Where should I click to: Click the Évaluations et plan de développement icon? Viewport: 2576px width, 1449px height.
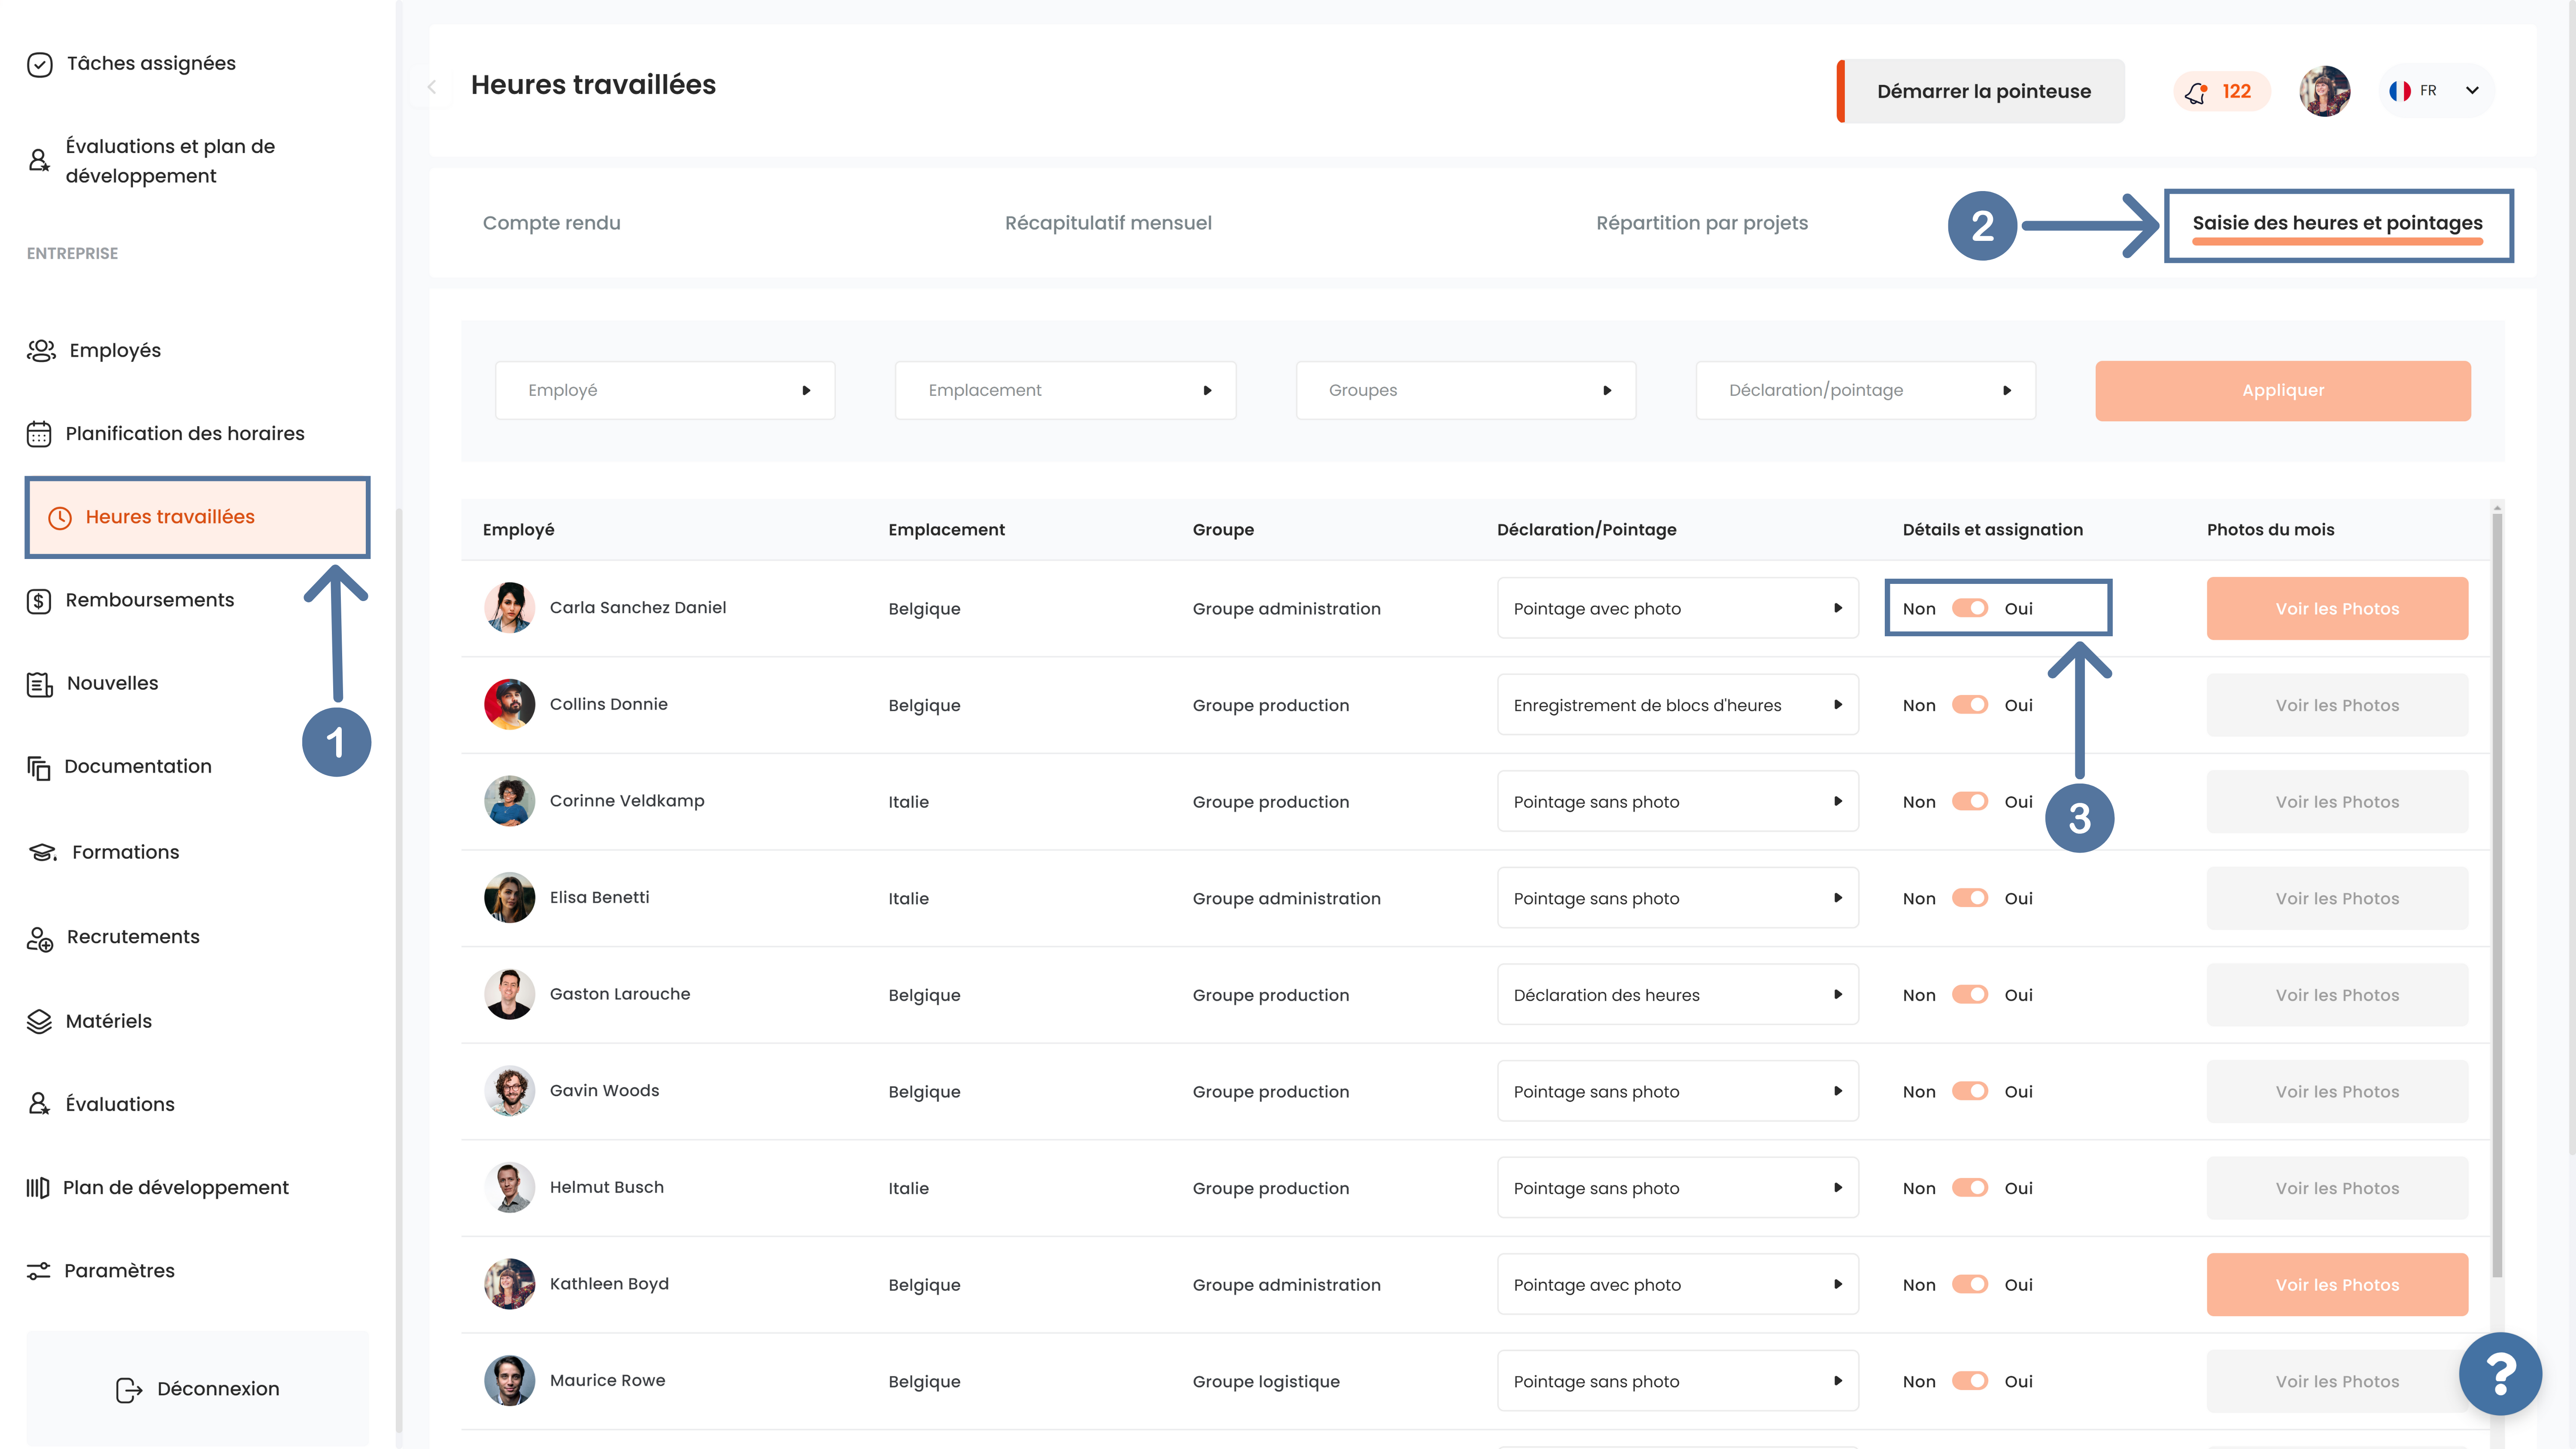coord(39,160)
